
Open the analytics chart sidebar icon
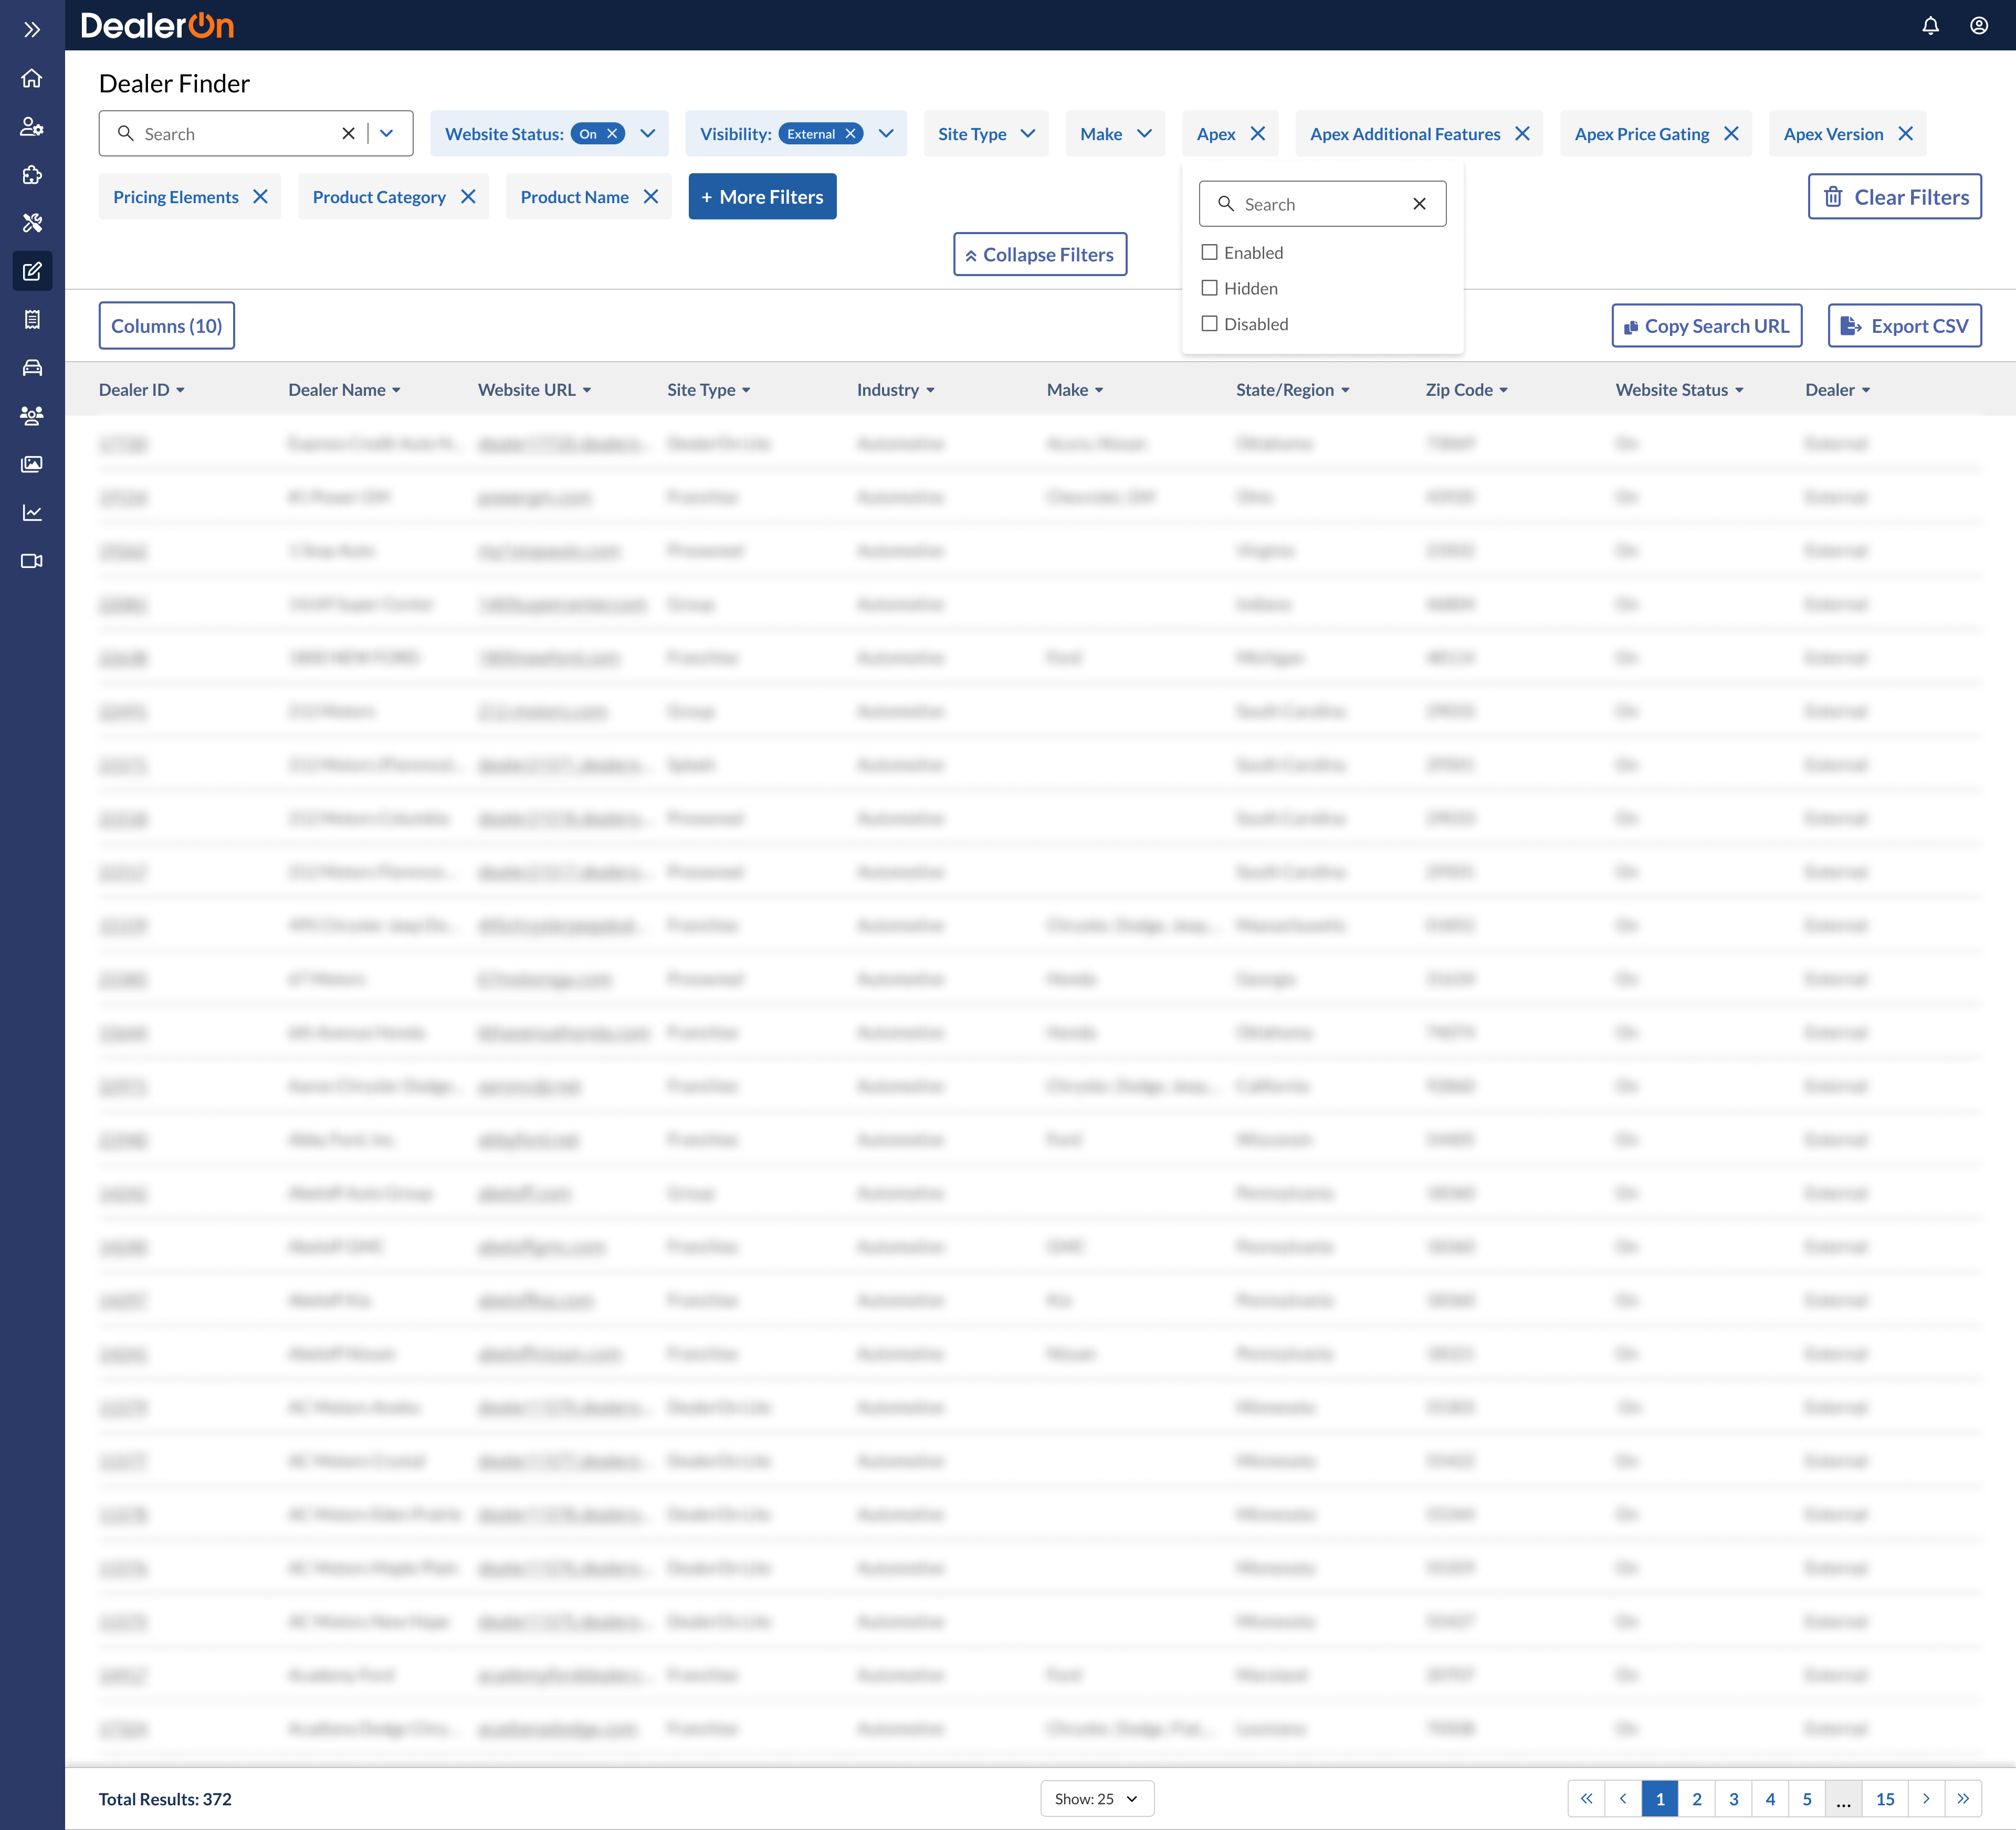(32, 512)
